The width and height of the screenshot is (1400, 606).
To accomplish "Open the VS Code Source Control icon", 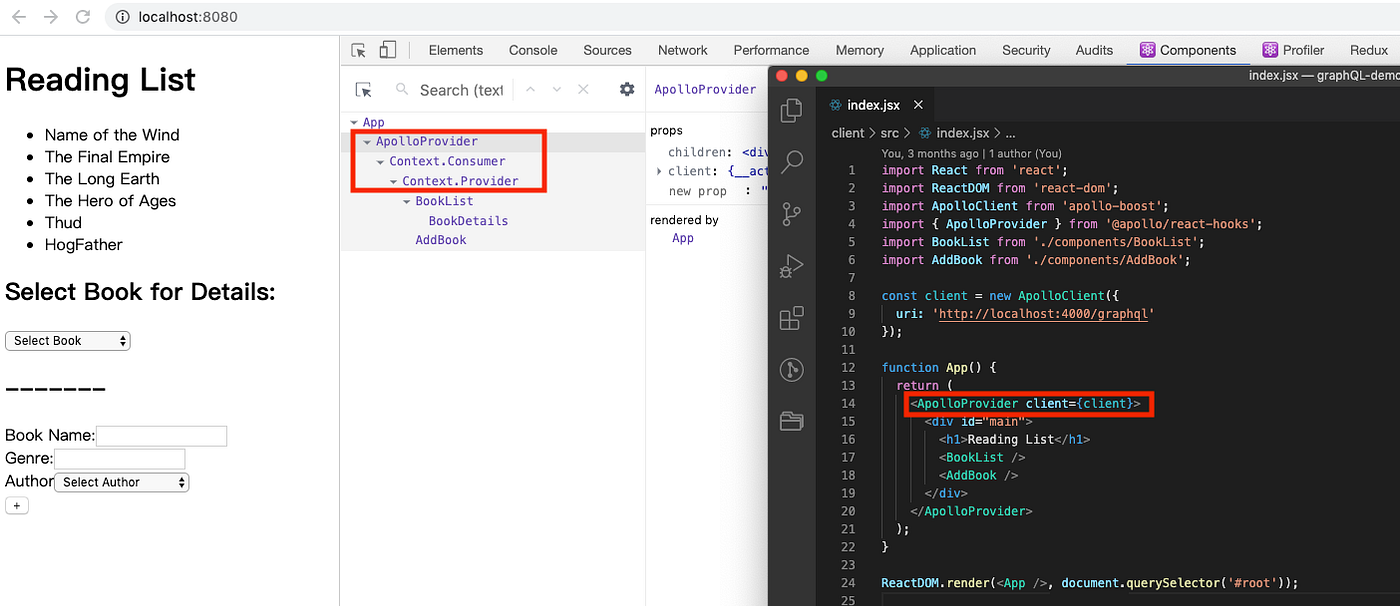I will coord(791,213).
